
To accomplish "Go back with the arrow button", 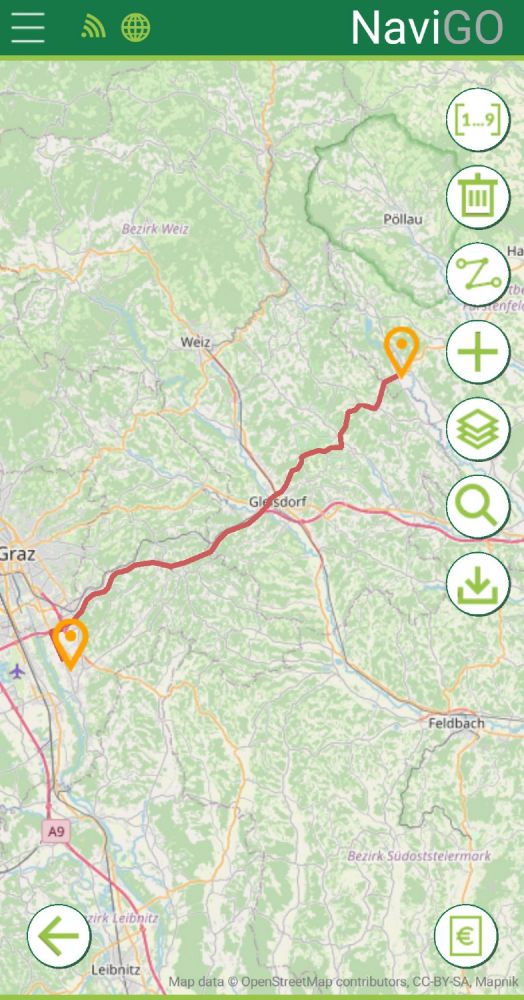I will (x=59, y=936).
